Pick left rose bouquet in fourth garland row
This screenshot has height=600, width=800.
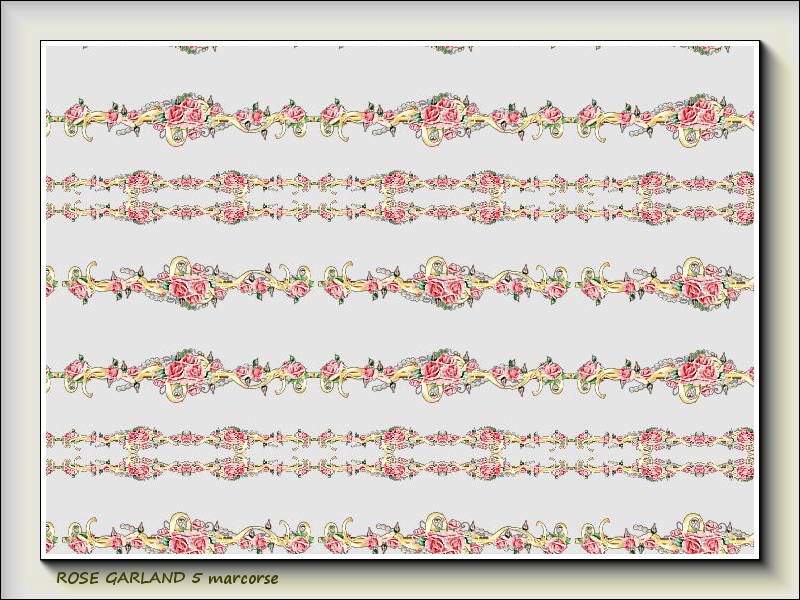[183, 370]
